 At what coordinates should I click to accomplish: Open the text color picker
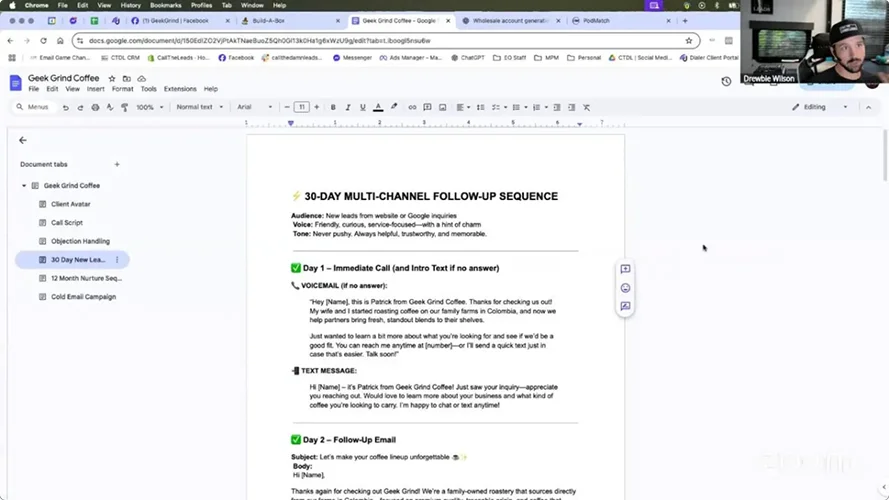[x=378, y=107]
